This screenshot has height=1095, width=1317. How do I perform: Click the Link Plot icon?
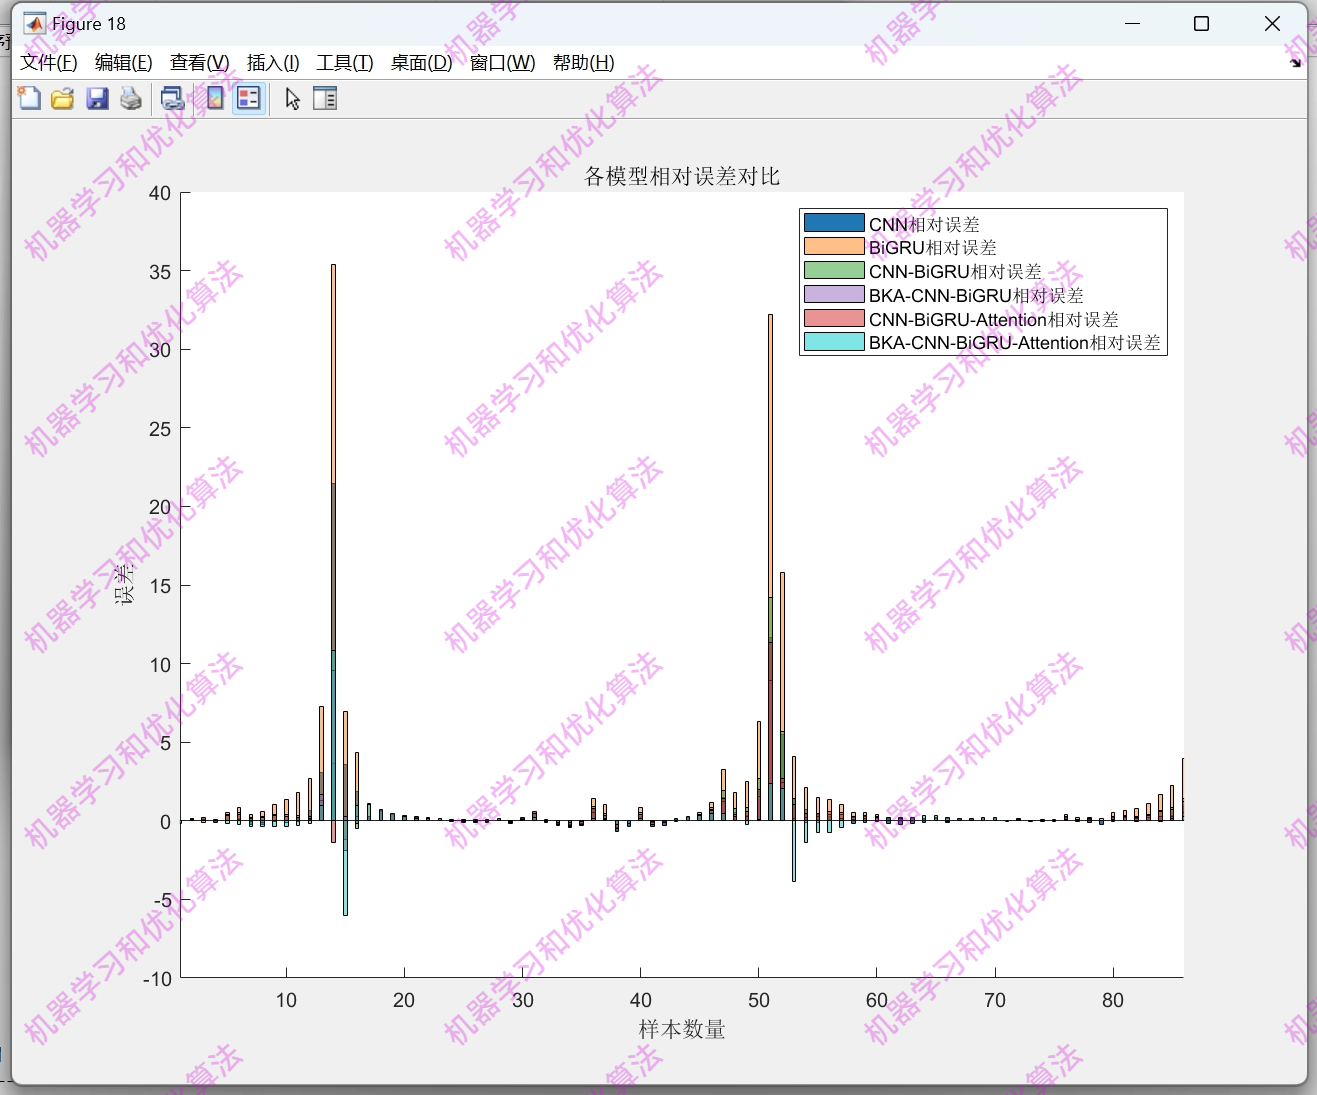(173, 98)
